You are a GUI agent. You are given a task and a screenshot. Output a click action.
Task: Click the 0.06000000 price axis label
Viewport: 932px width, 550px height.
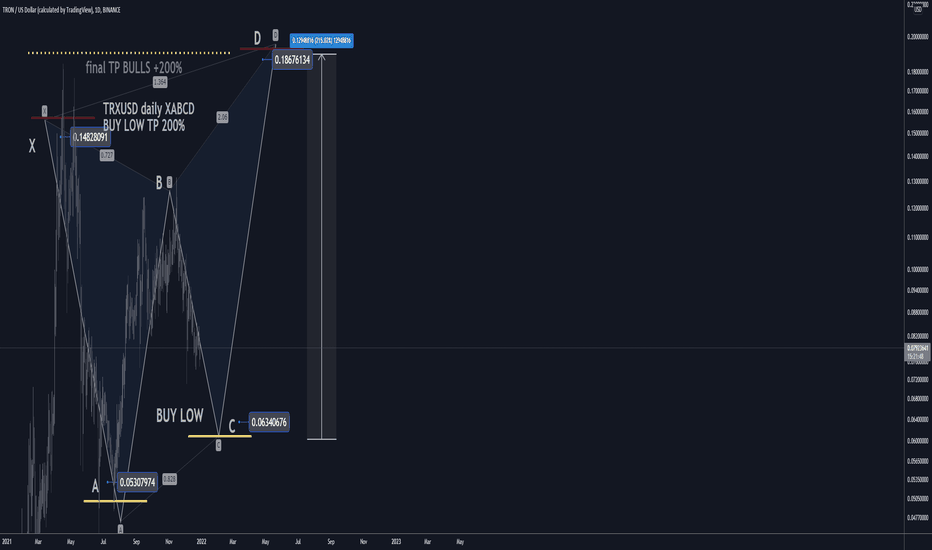tap(918, 441)
